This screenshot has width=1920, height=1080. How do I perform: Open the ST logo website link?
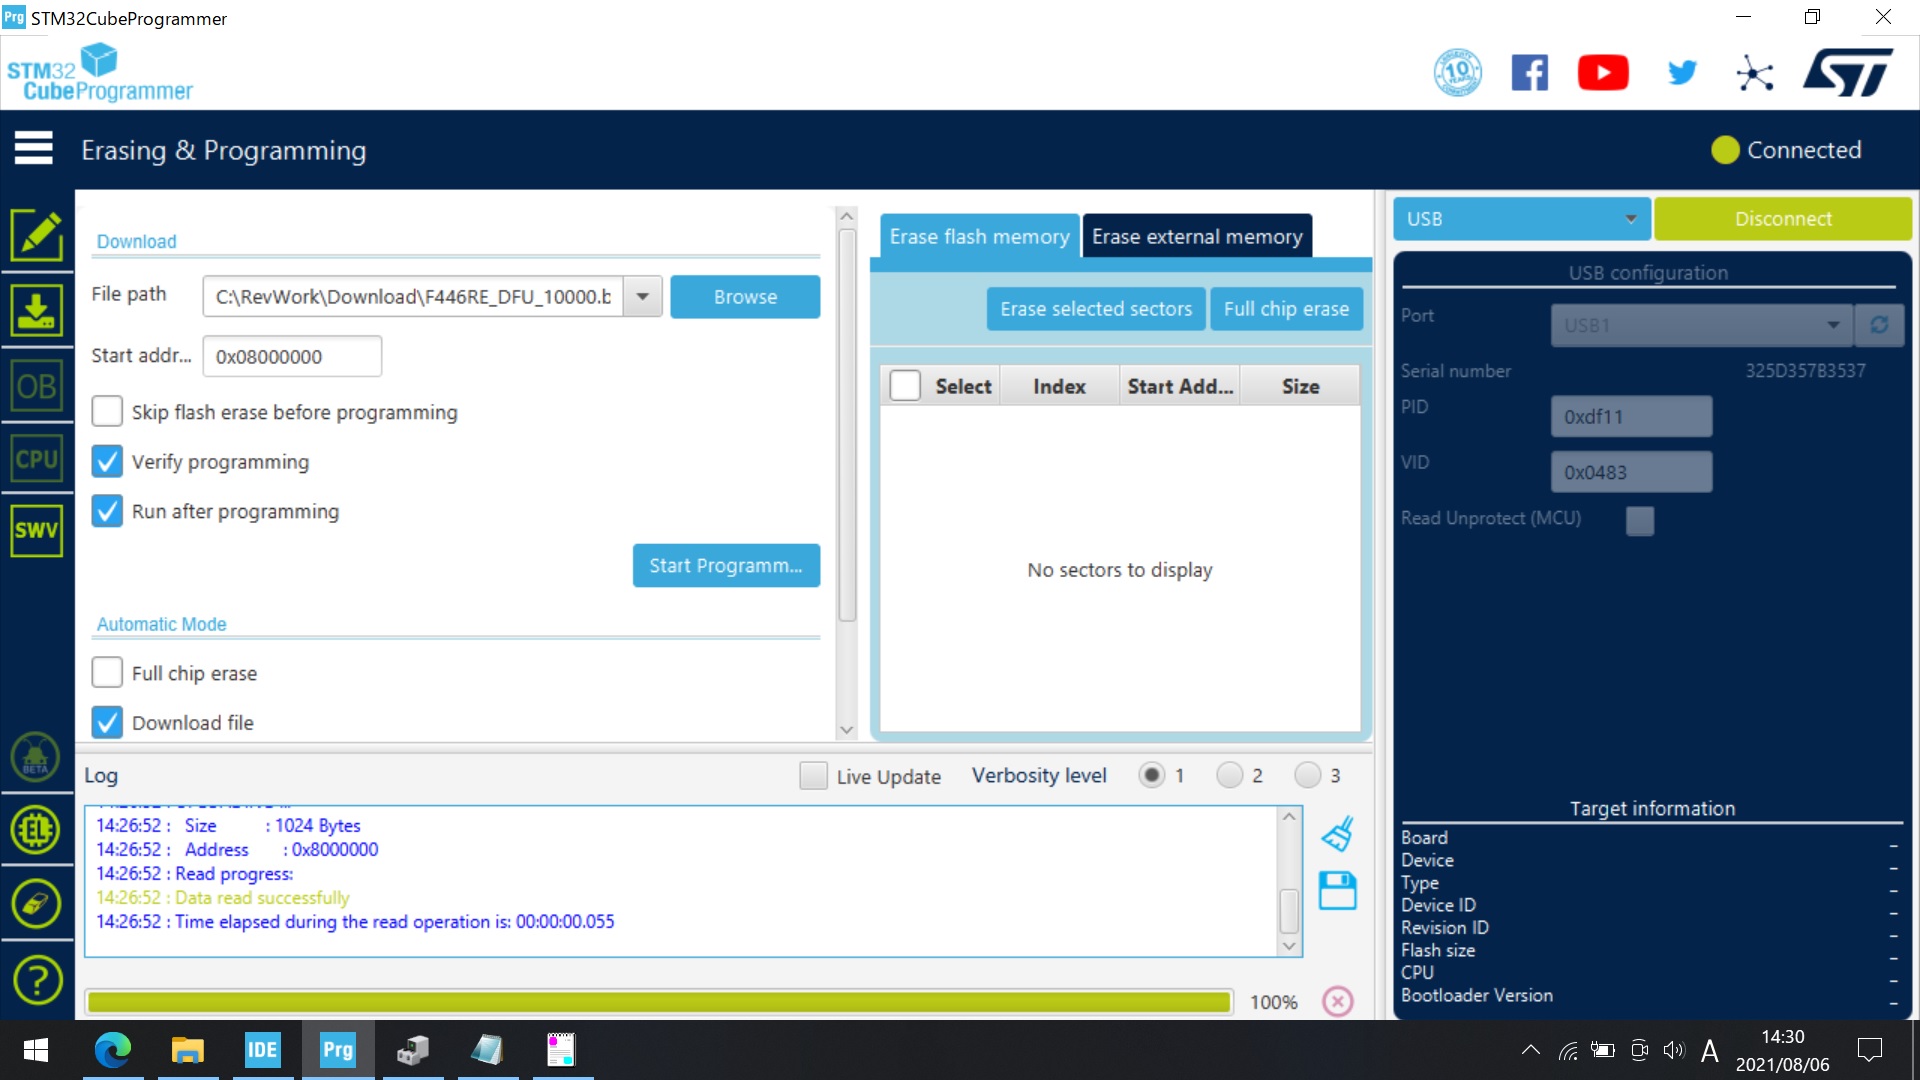coord(1848,72)
